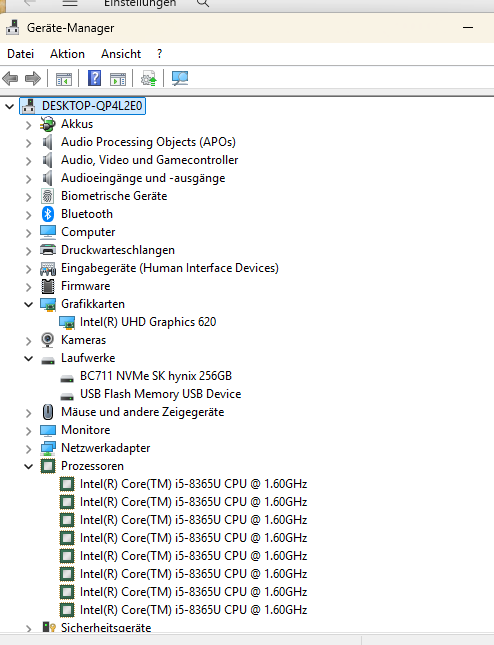Open the Aktion menu
Viewport: 494px width, 645px height.
pos(67,54)
